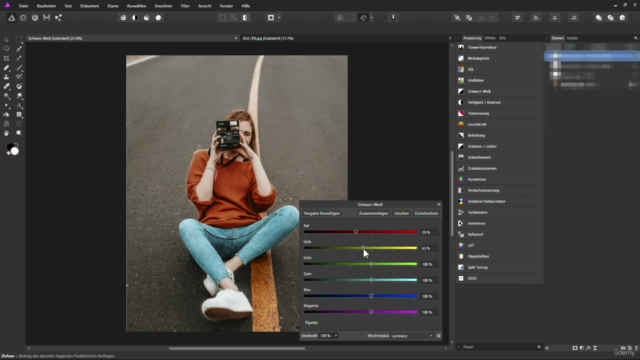
Task: Switch to the Develop Persona icon
Action: [x=35, y=18]
